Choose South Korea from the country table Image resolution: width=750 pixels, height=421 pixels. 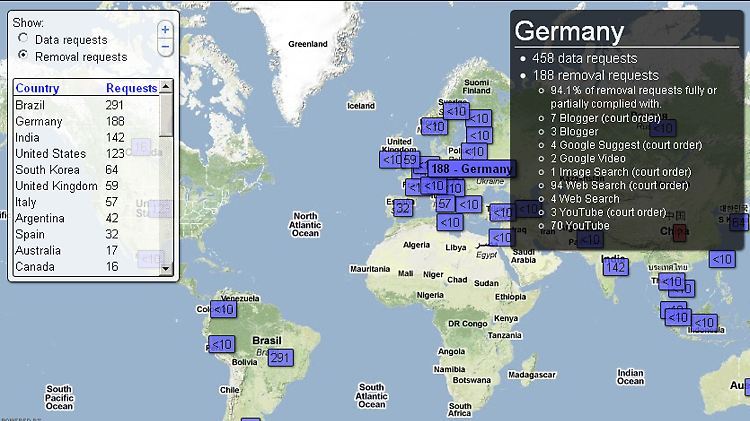pyautogui.click(x=46, y=170)
